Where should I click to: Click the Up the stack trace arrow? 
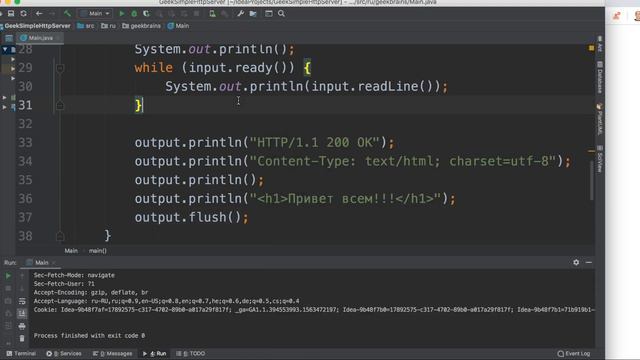click(x=22, y=276)
